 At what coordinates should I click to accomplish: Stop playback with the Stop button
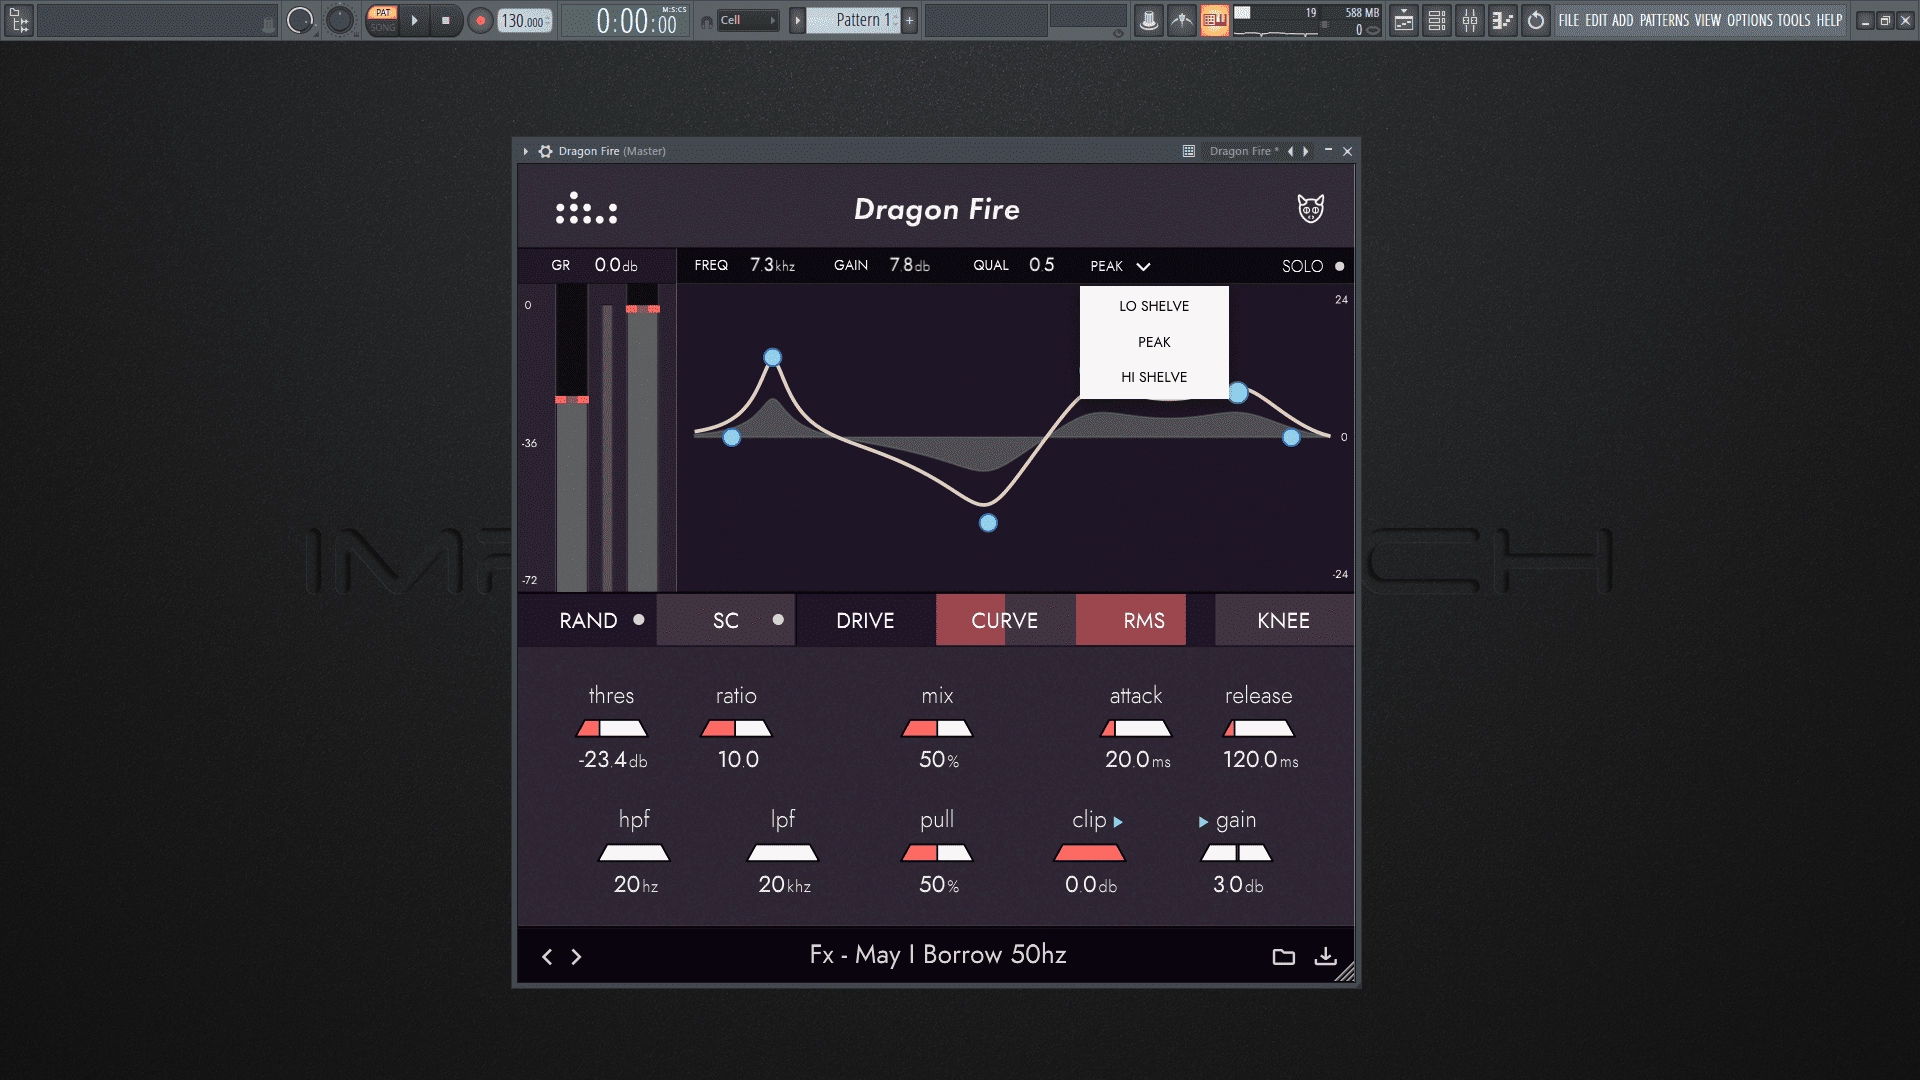pos(446,20)
